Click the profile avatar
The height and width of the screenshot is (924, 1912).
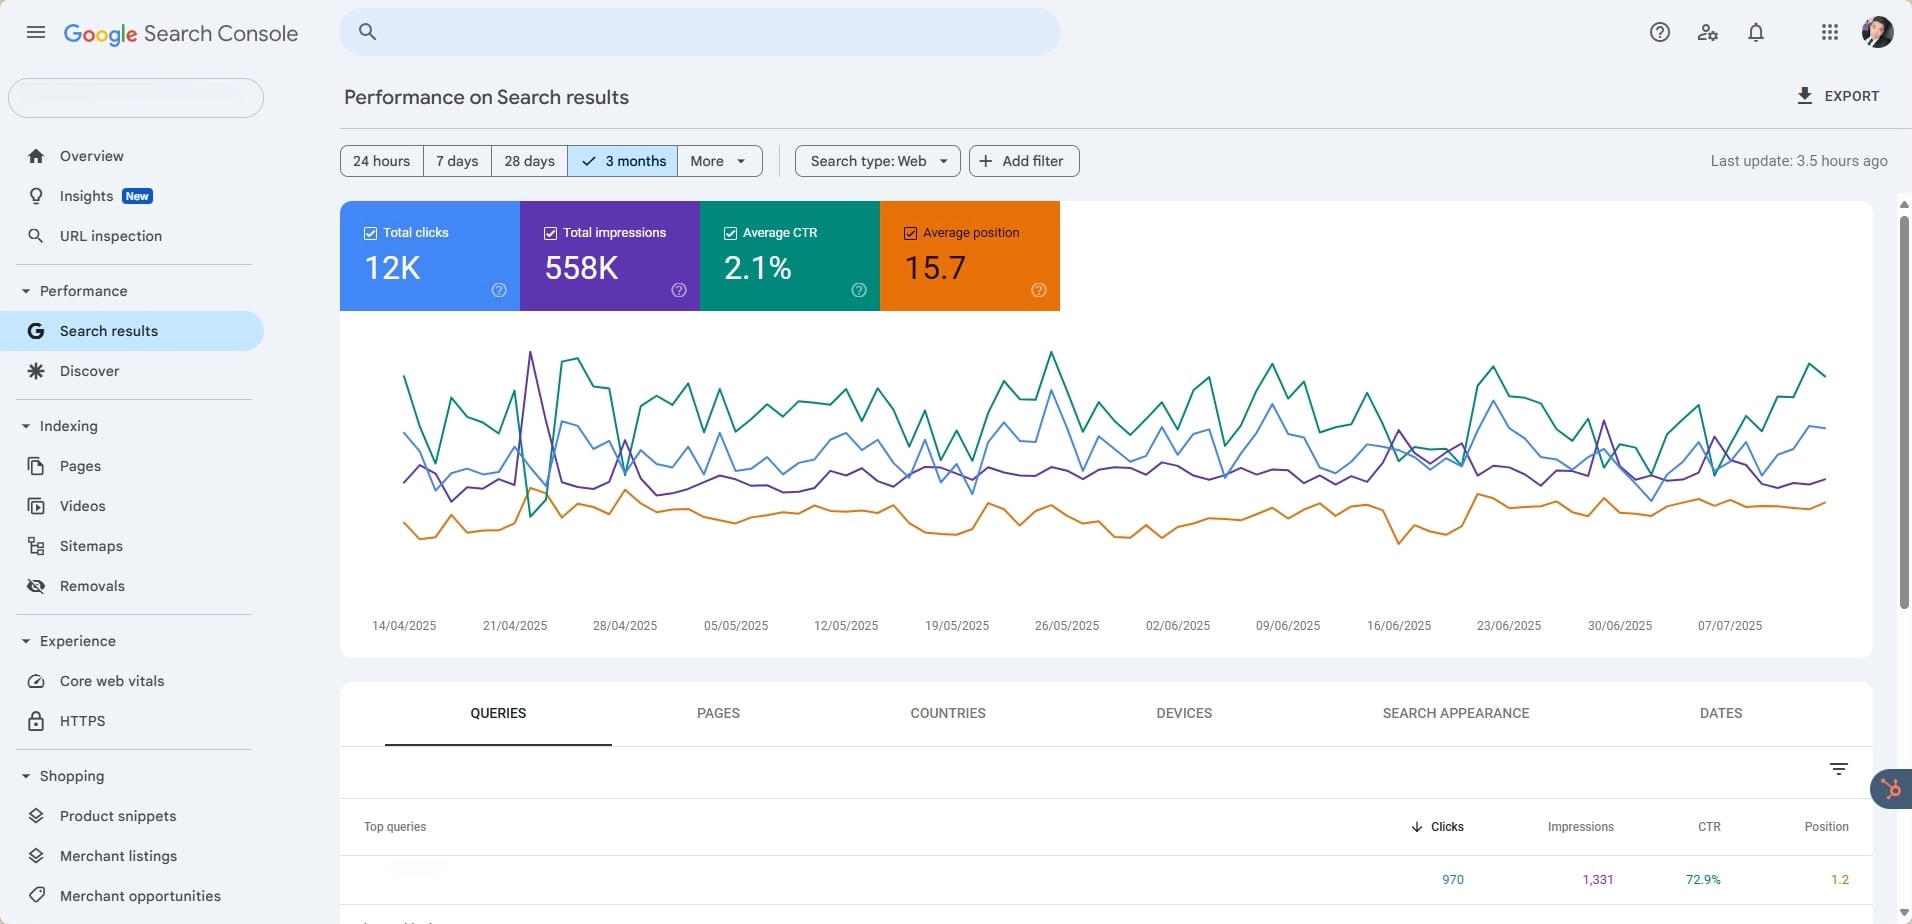coord(1878,32)
